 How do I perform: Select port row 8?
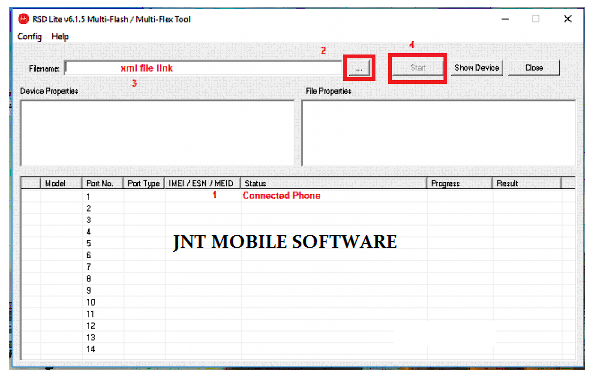298,279
